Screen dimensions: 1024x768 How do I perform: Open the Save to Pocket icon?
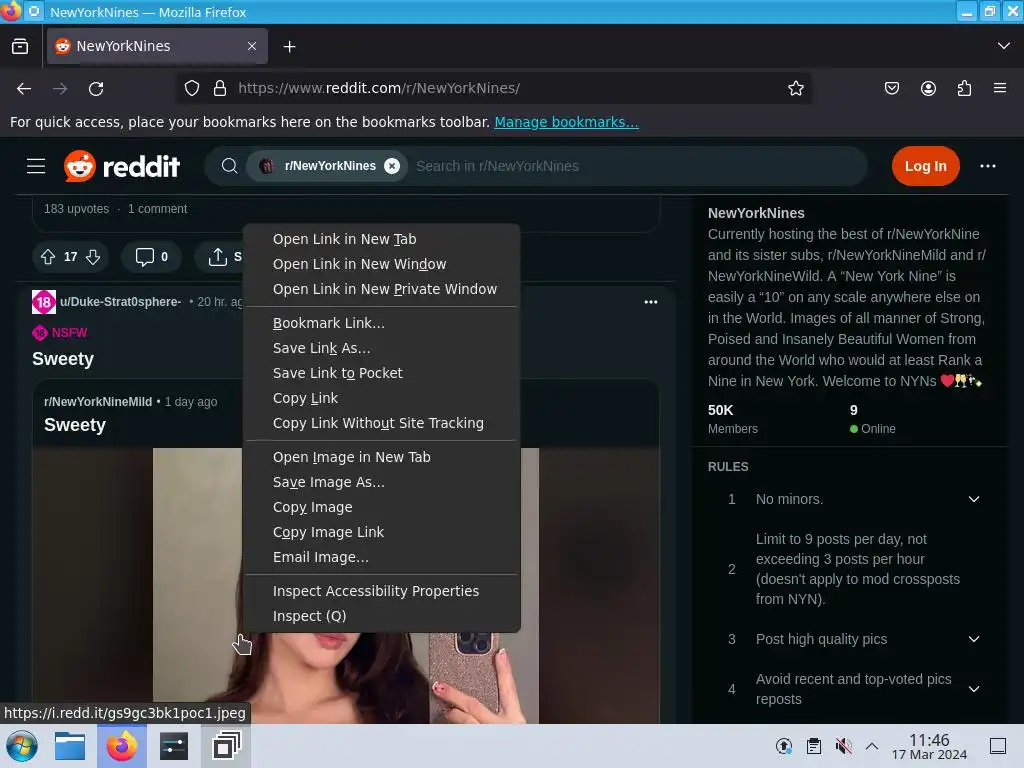click(x=891, y=88)
